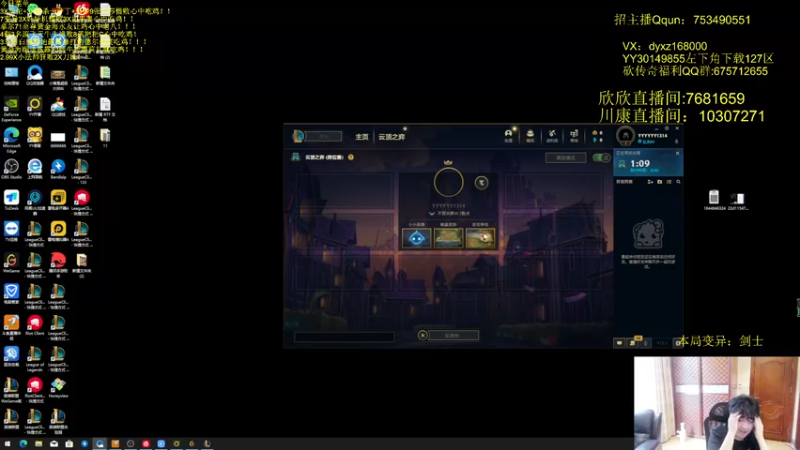This screenshot has width=800, height=450.
Task: Click the 1:09 queue timer display
Action: [x=640, y=164]
